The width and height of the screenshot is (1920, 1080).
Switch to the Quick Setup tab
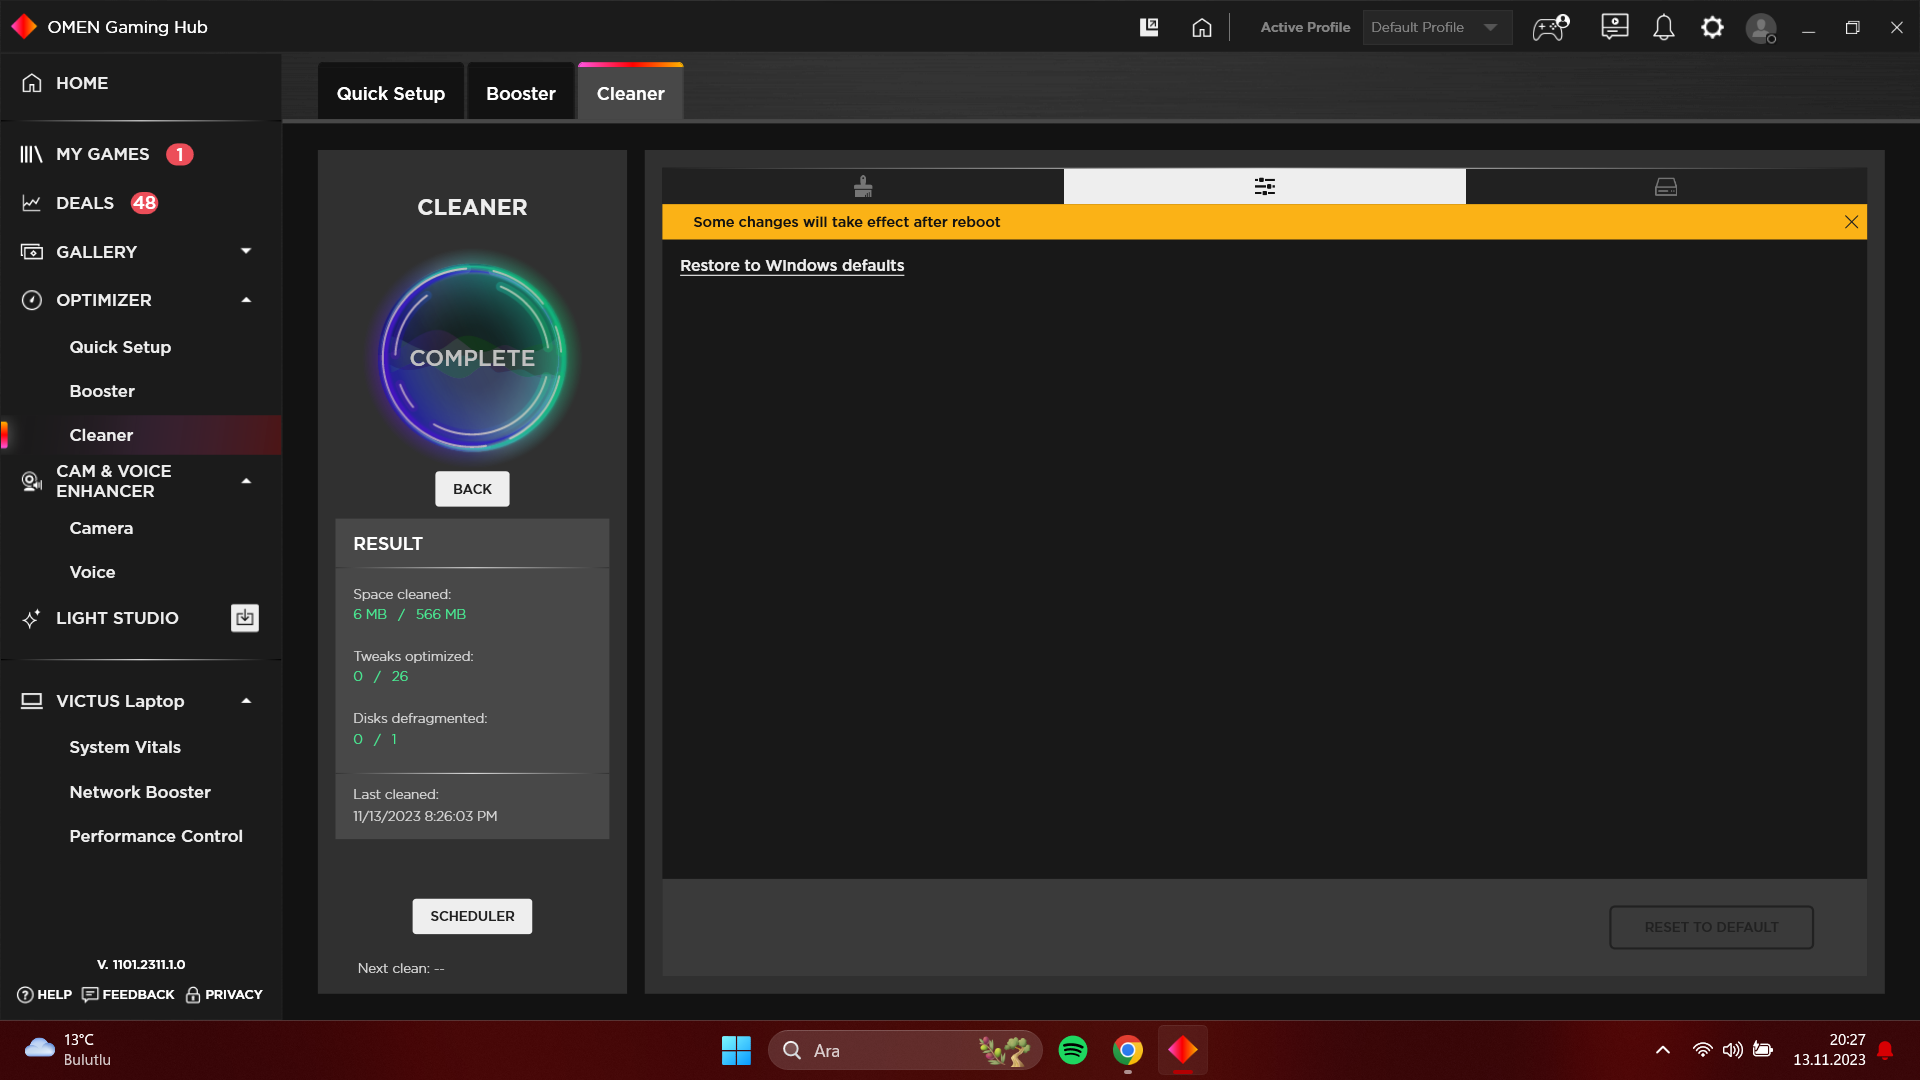[390, 93]
